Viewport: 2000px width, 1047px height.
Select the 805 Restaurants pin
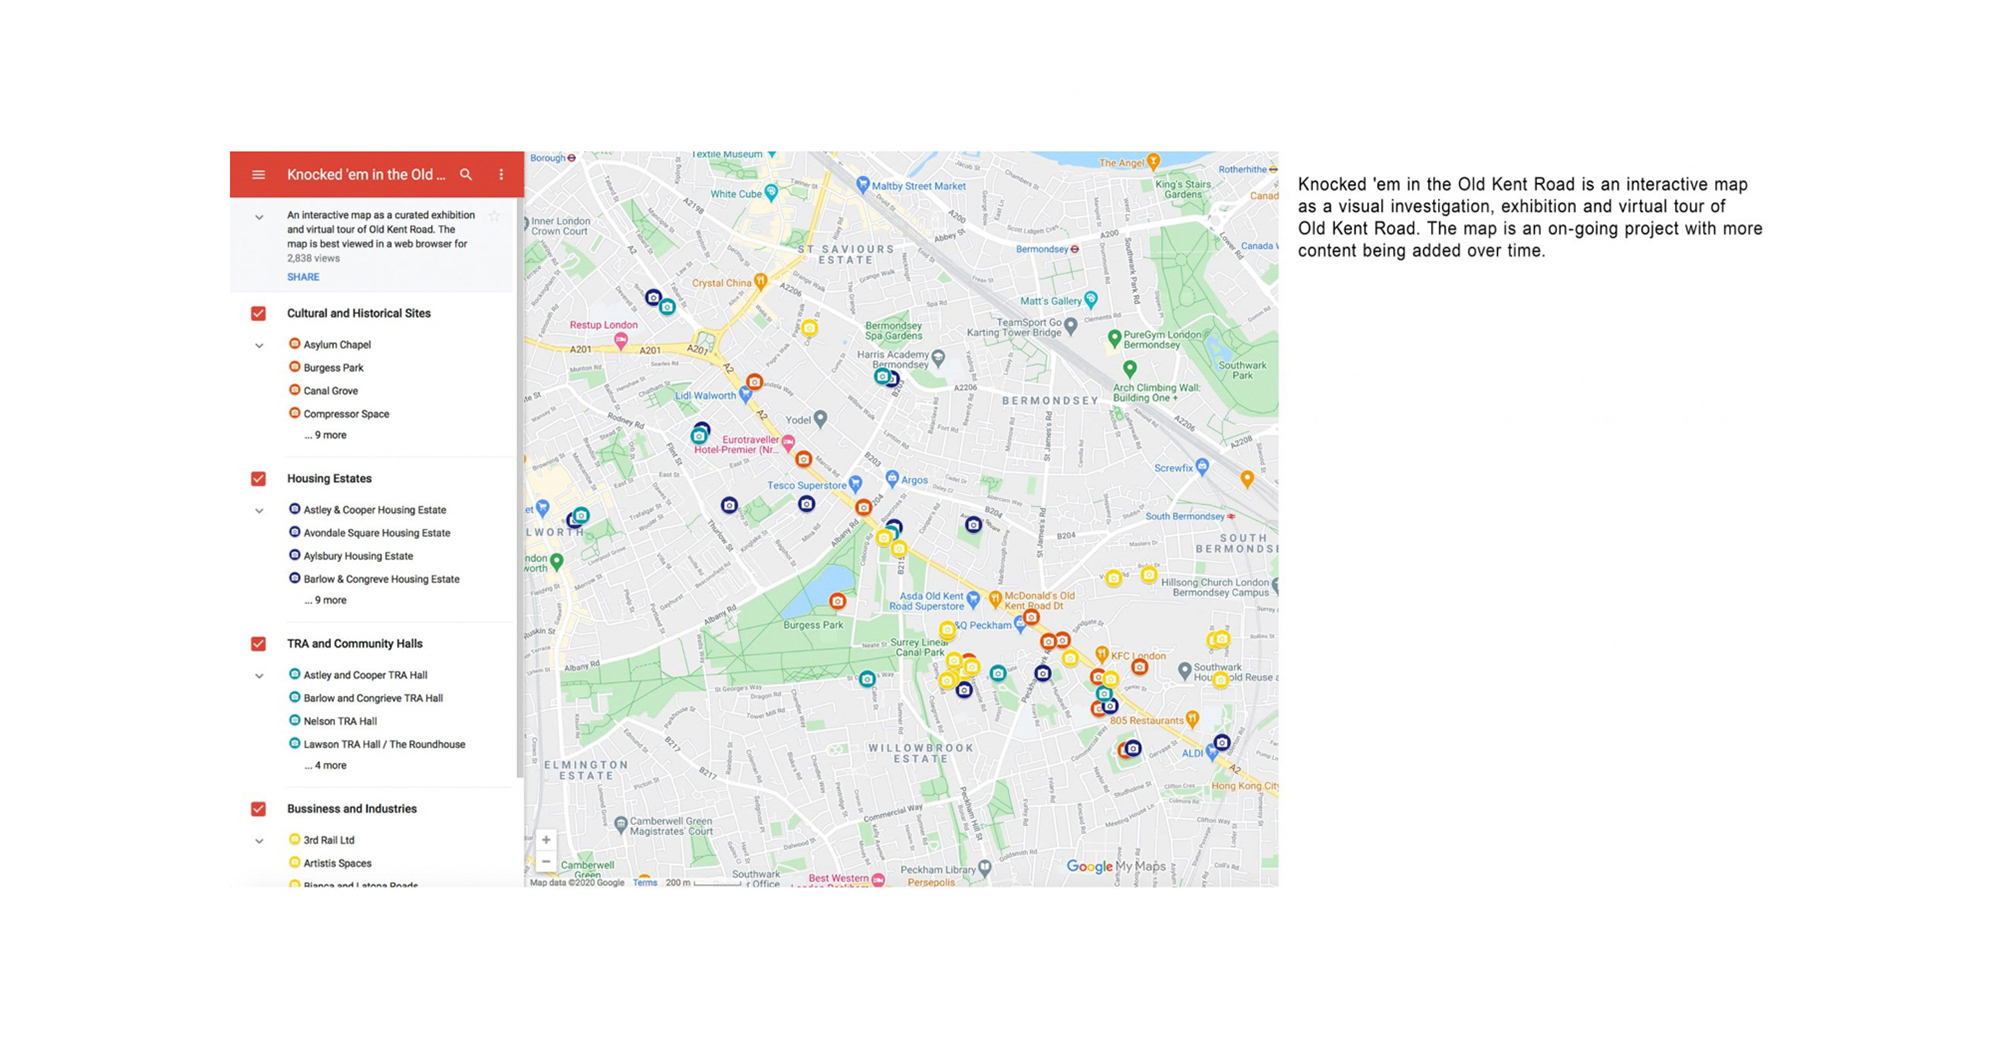point(1192,720)
